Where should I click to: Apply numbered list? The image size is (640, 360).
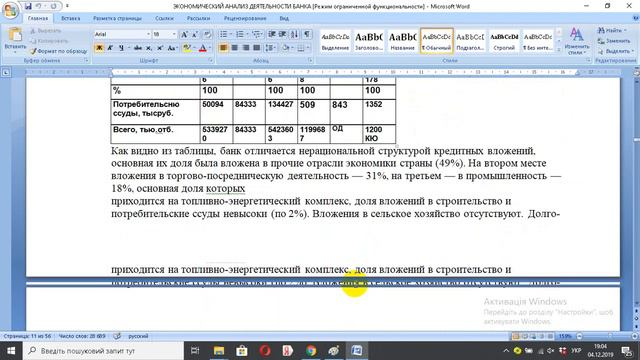(x=240, y=34)
